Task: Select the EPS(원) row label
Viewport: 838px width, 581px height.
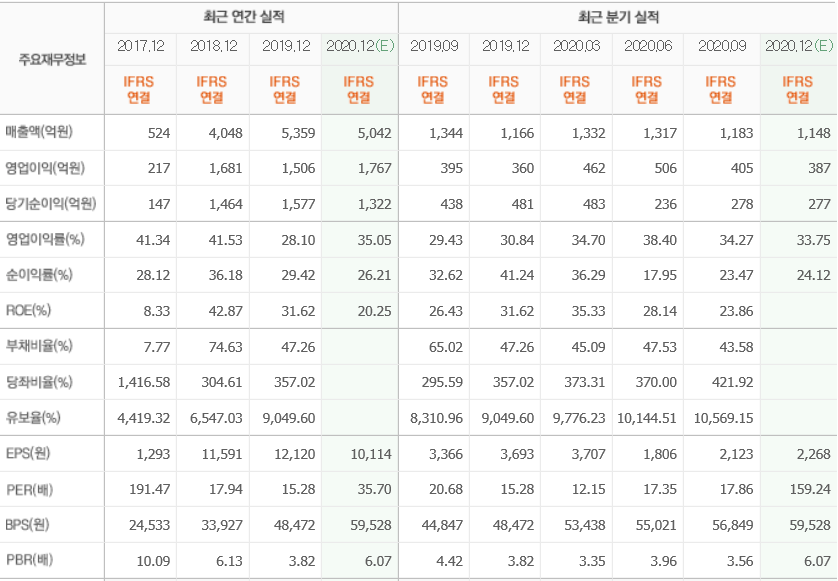Action: [28, 453]
